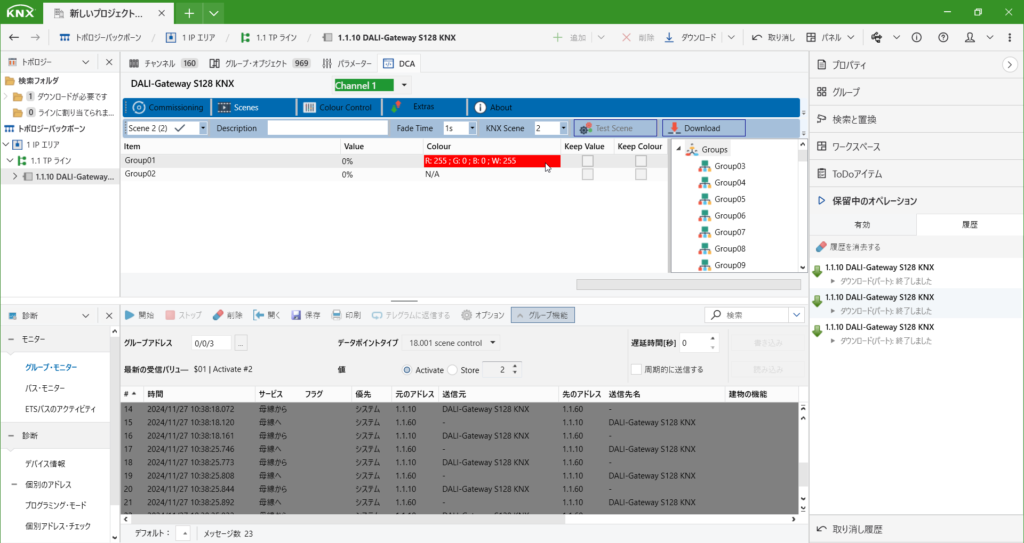Click the 保存 save disk icon
This screenshot has width=1024, height=543.
[296, 315]
